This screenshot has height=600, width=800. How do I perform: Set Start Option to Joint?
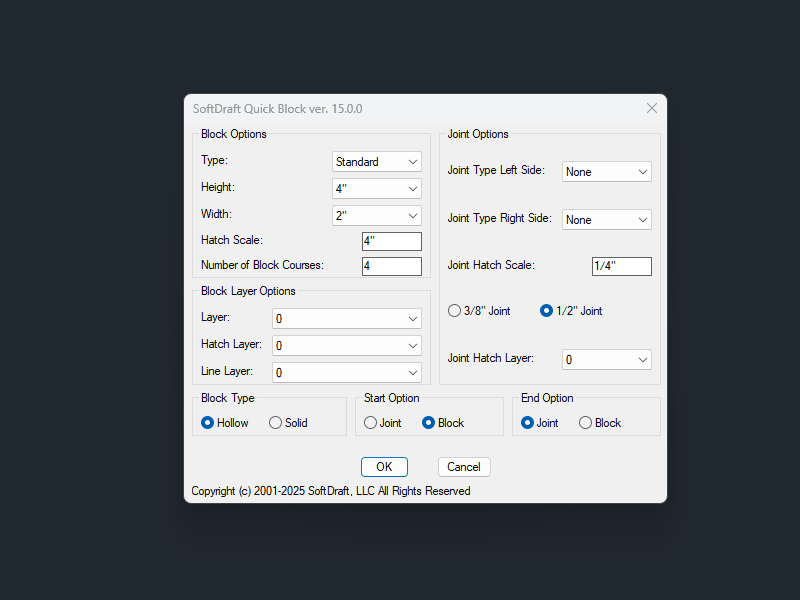[x=369, y=422]
